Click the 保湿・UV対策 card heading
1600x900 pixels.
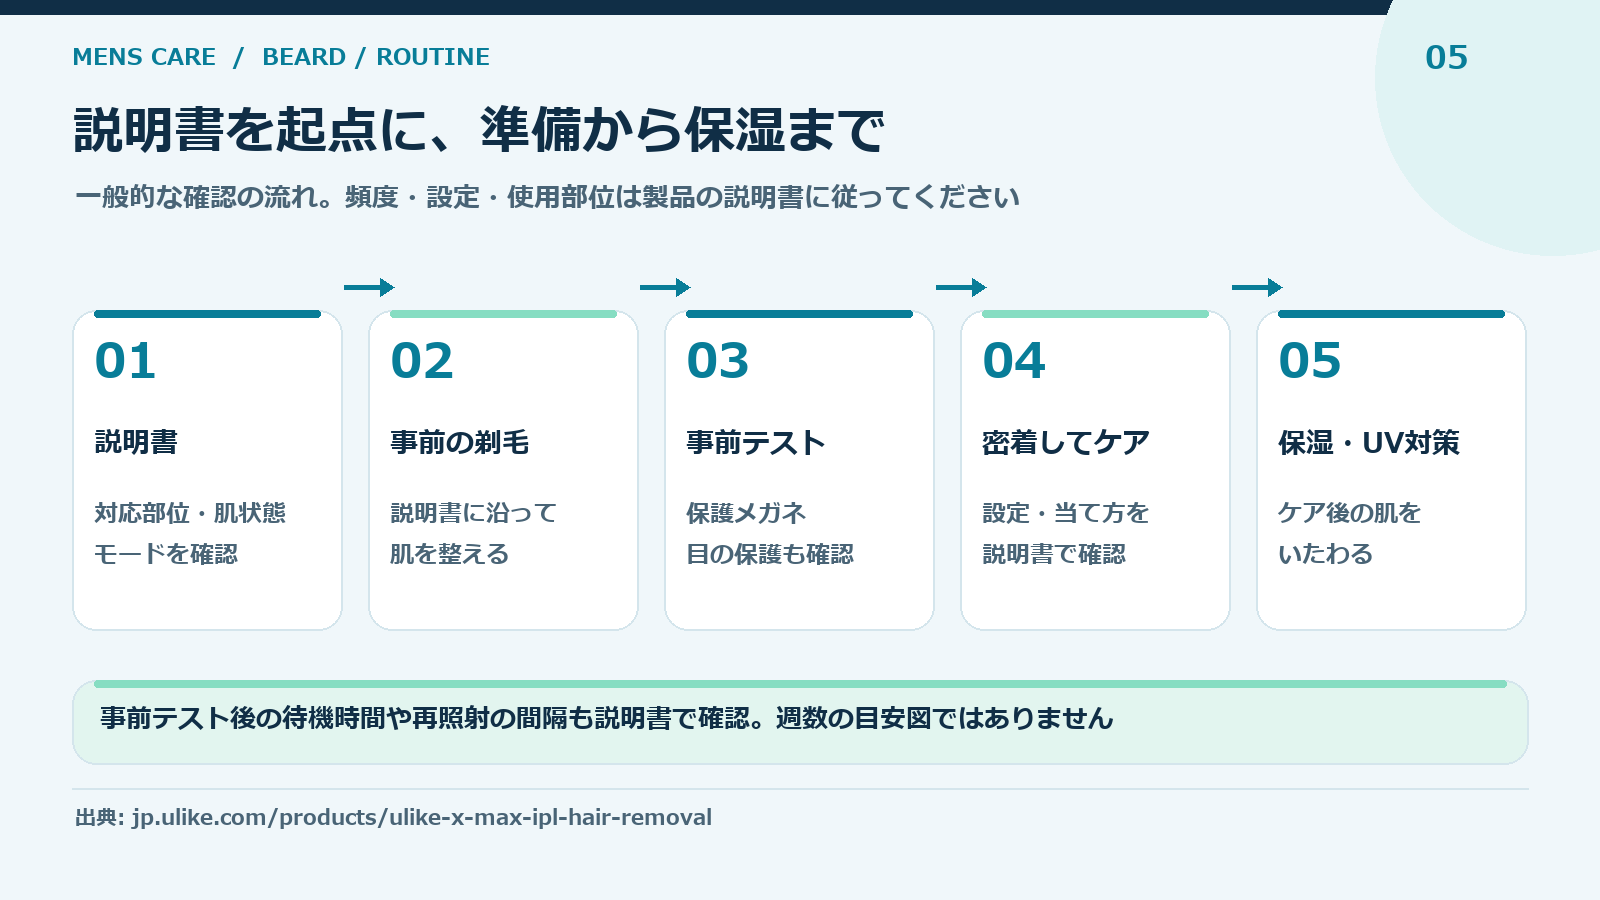click(1369, 442)
